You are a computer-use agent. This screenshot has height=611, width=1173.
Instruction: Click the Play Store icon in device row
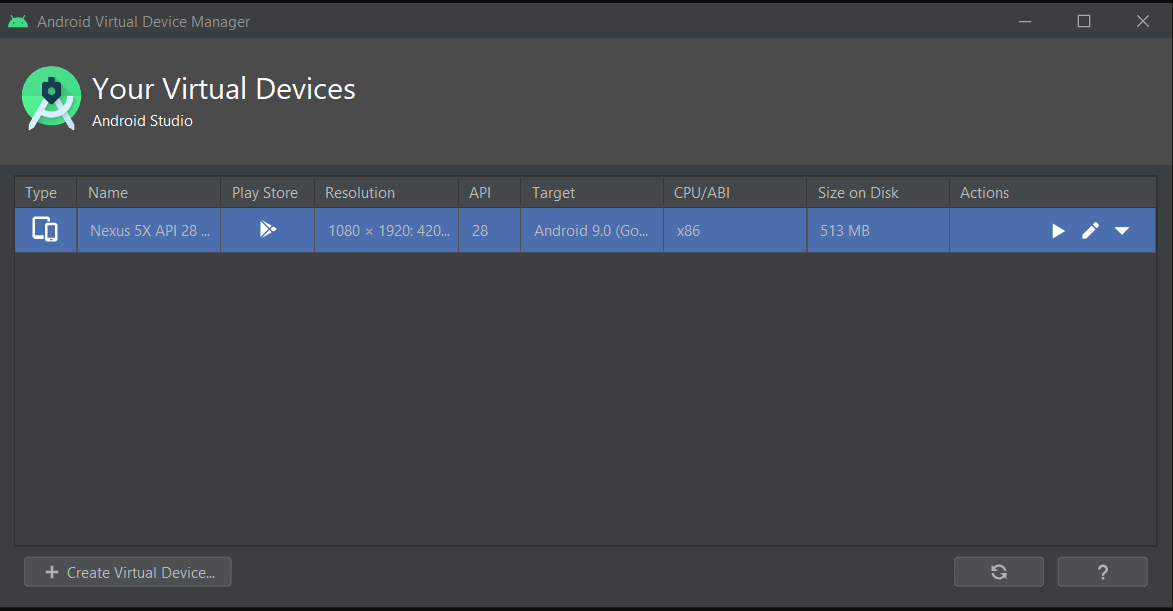click(x=267, y=229)
